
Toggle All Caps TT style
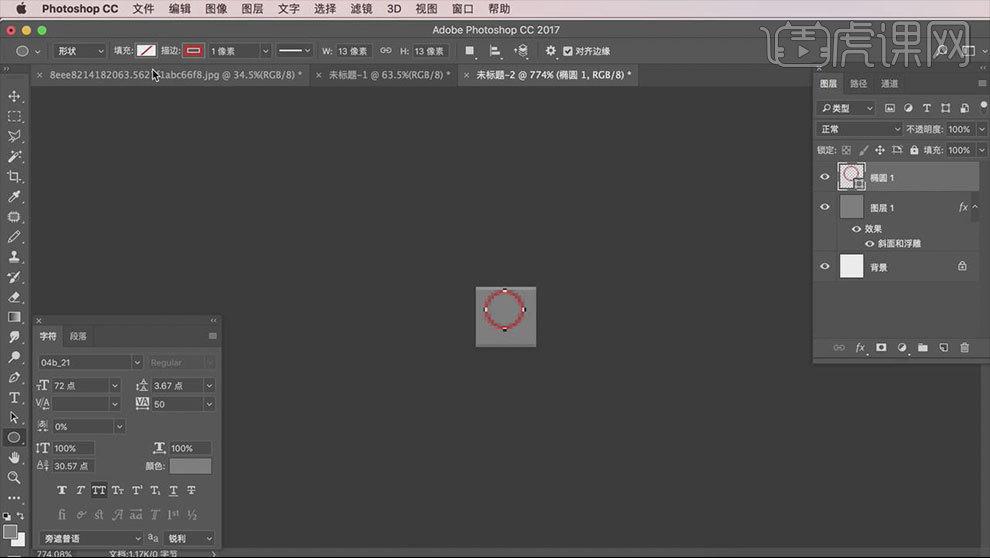(x=98, y=490)
